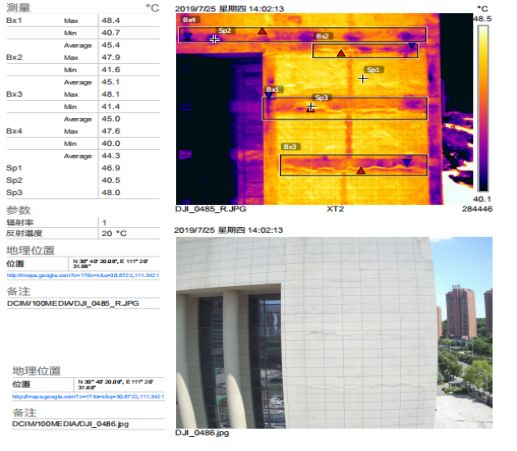Open the first Google Maps location link
The height and width of the screenshot is (451, 517).
coord(83,275)
